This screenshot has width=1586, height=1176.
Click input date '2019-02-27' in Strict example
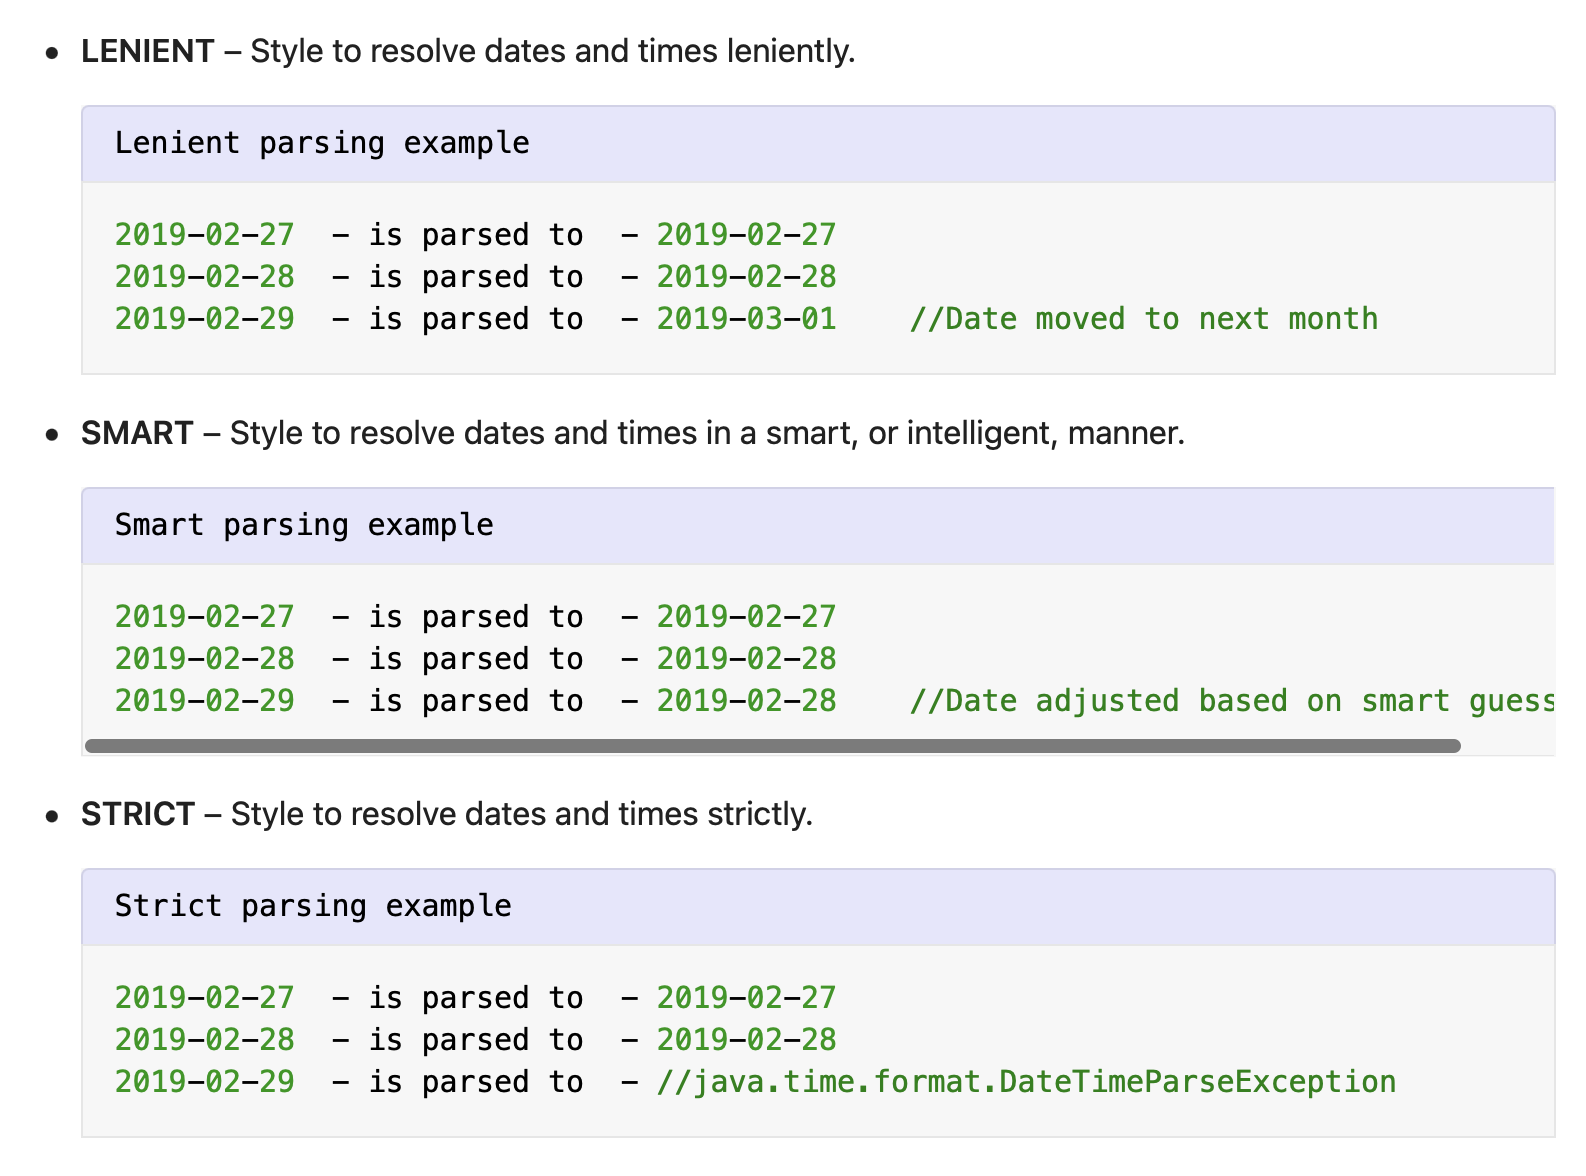205,998
